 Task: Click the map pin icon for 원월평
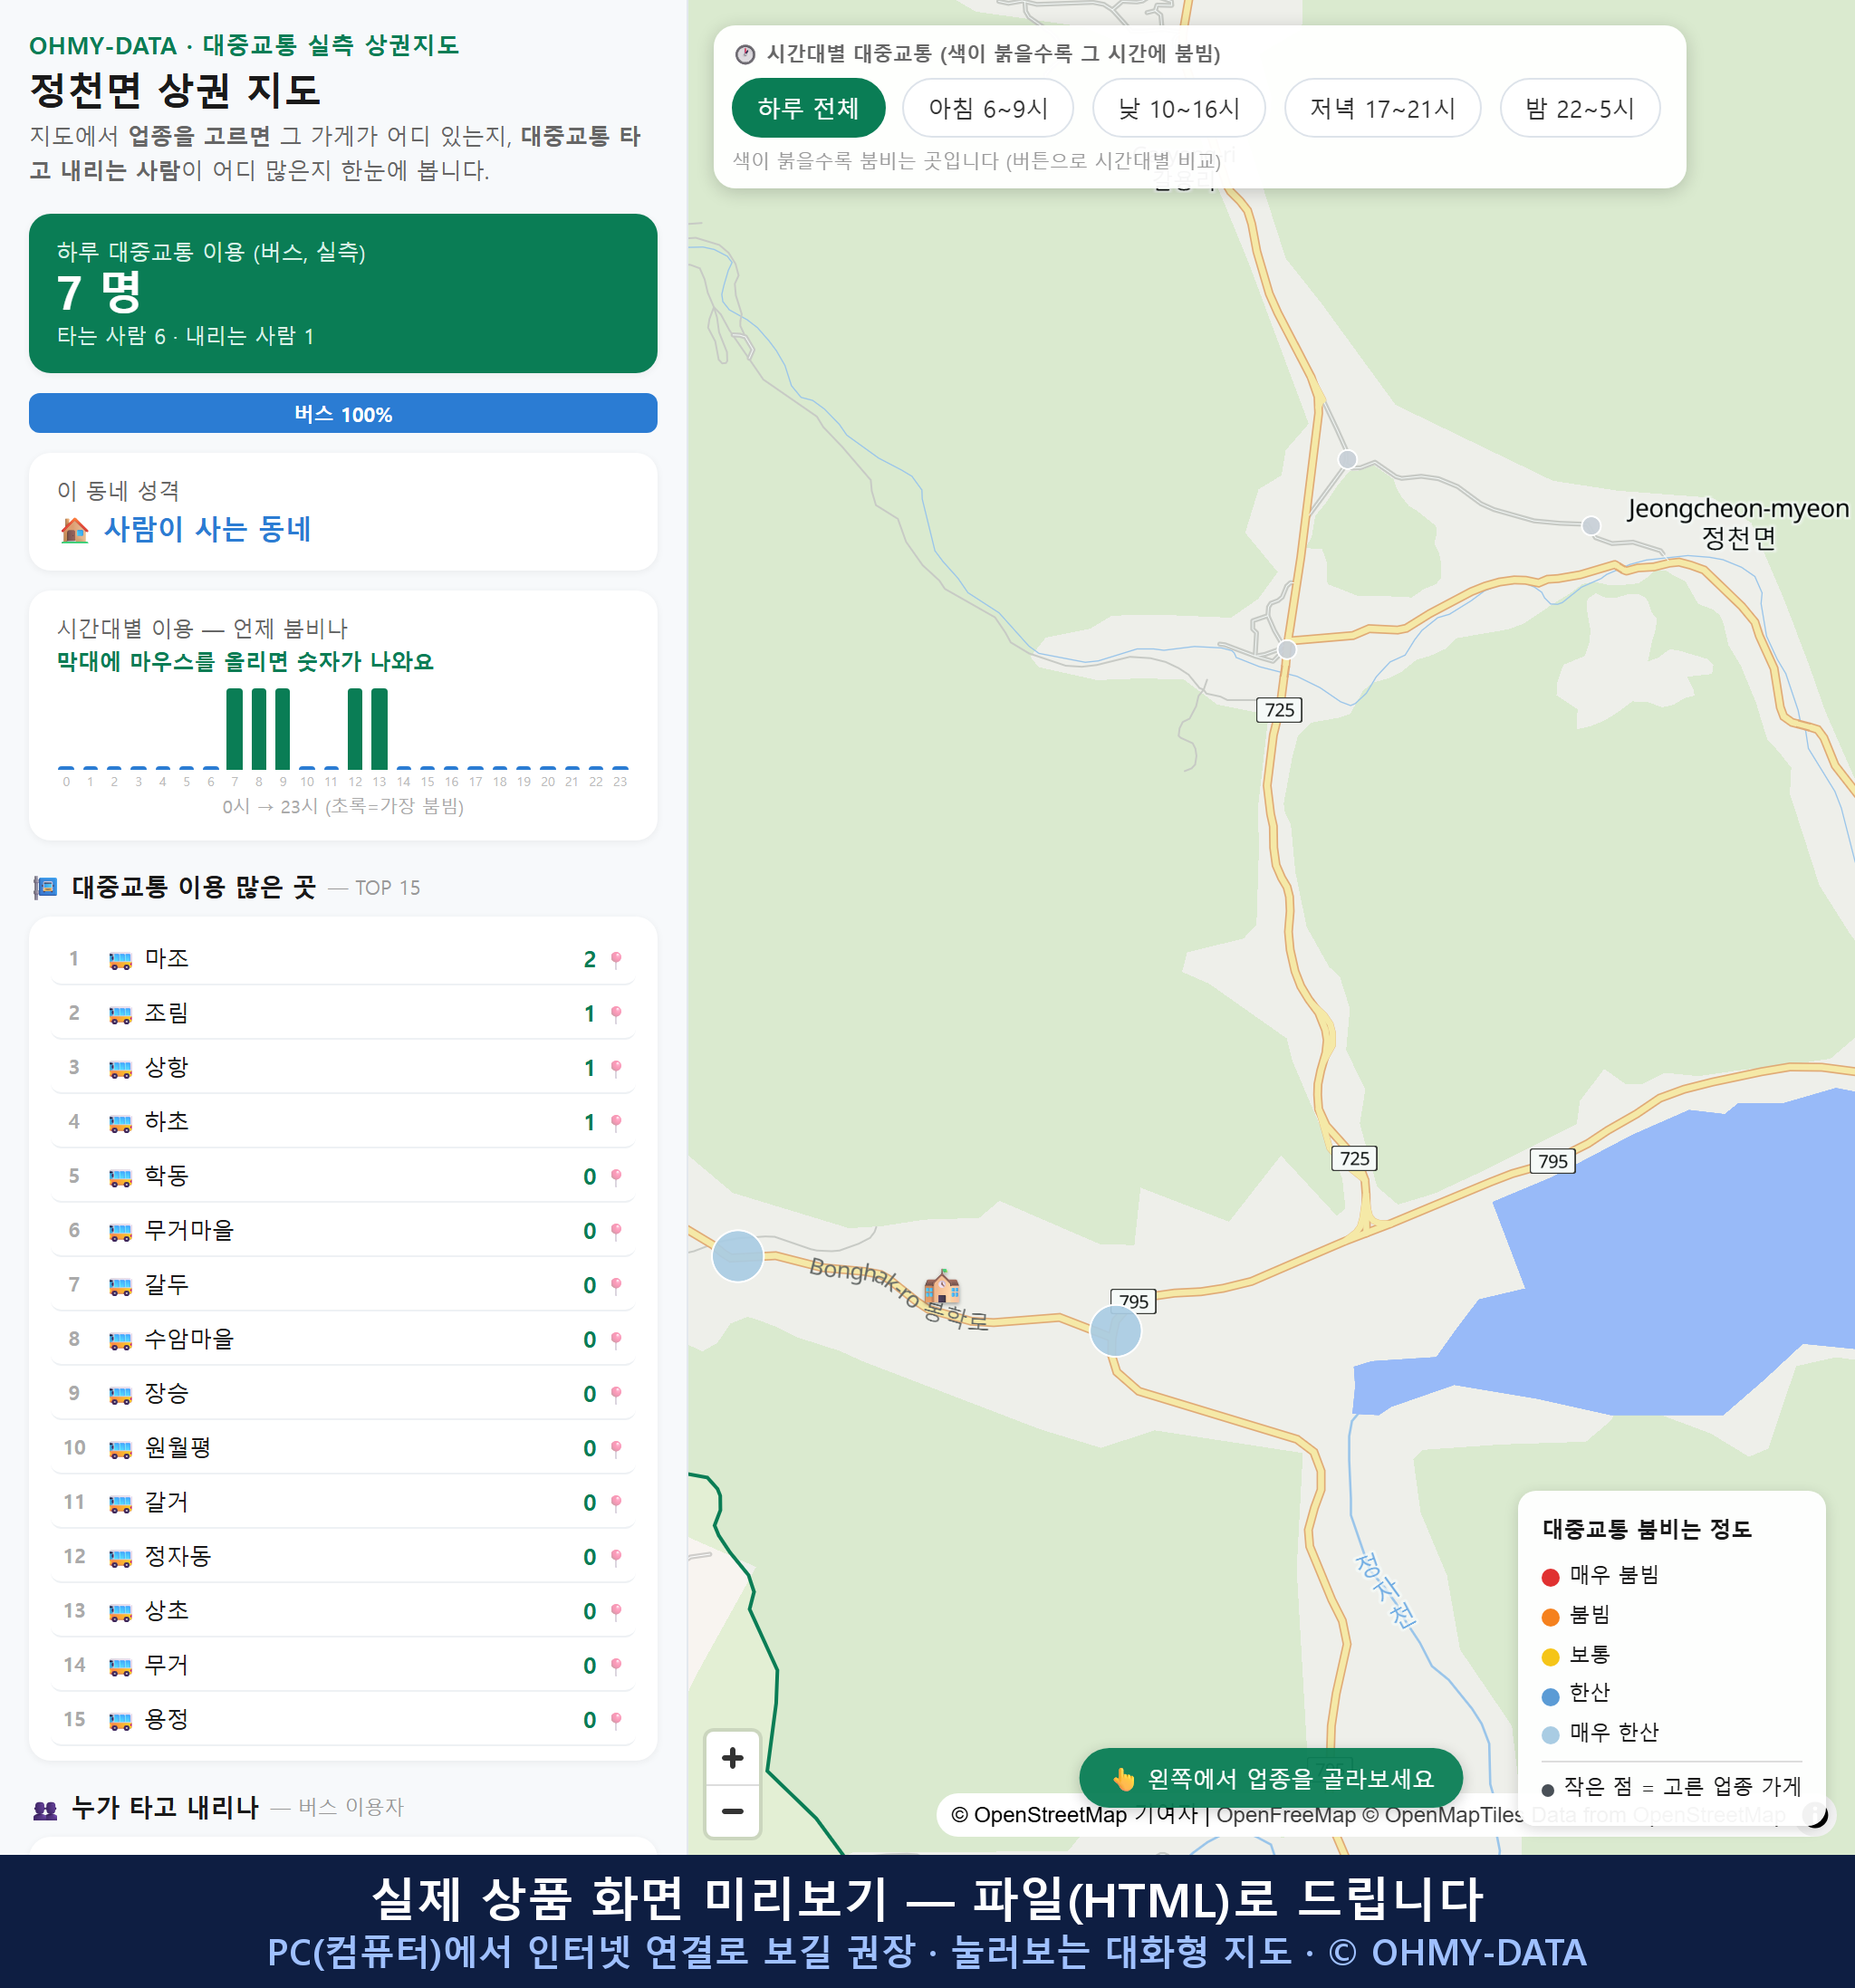pyautogui.click(x=616, y=1449)
